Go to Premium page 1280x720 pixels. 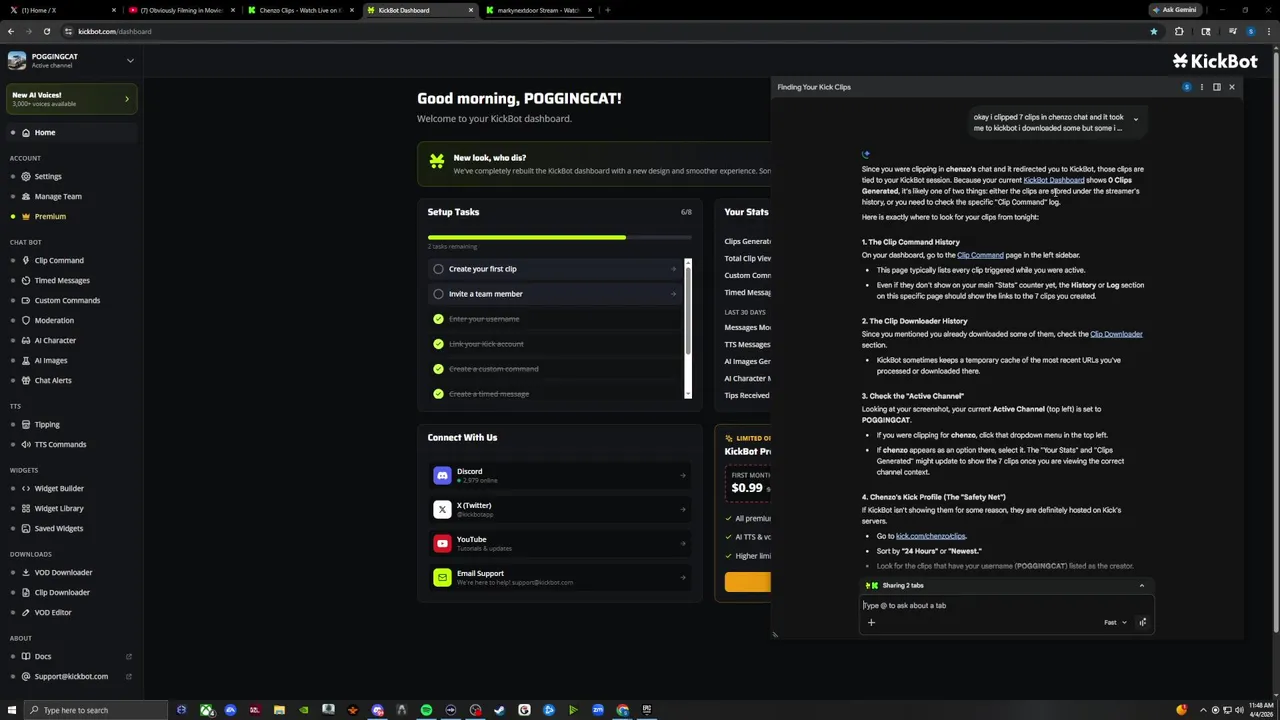70,216
